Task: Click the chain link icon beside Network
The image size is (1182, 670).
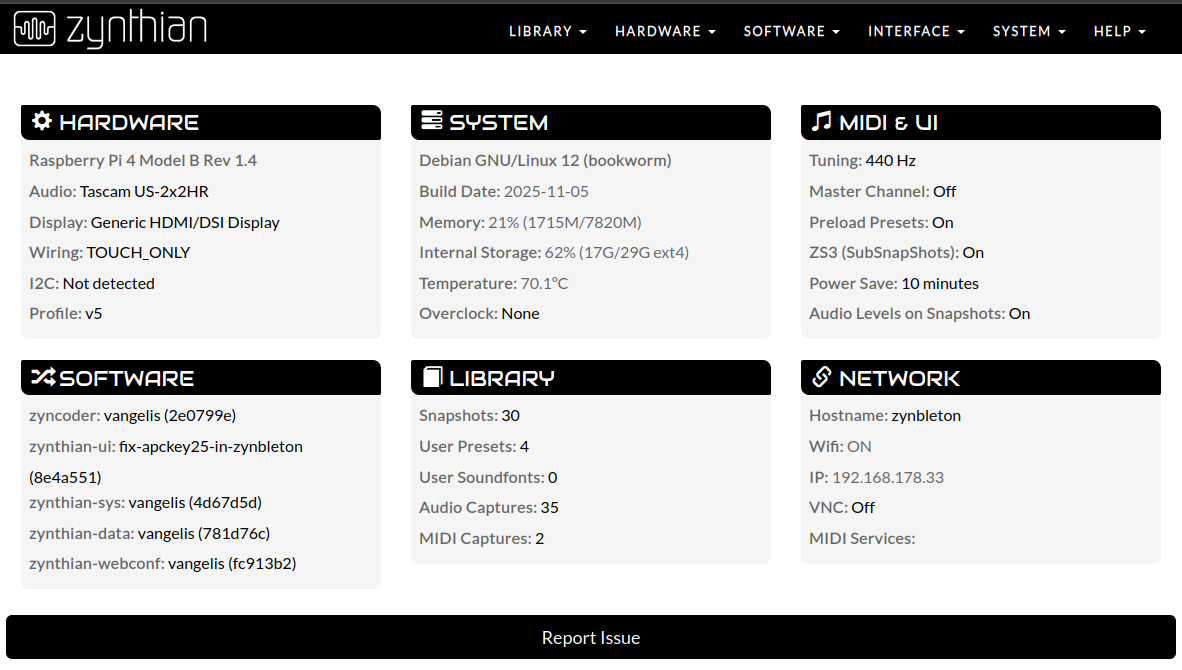Action: pyautogui.click(x=821, y=378)
